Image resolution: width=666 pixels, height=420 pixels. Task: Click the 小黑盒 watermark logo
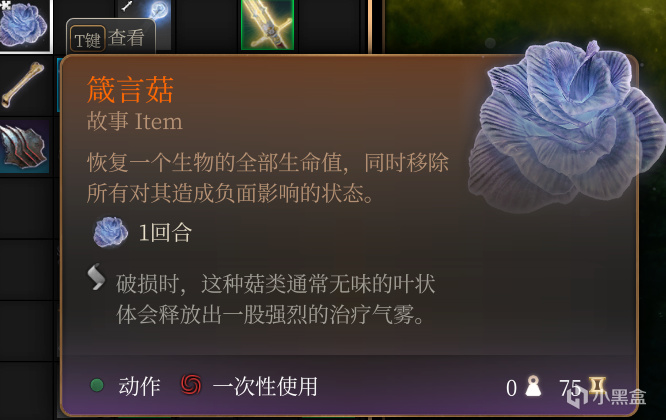607,397
